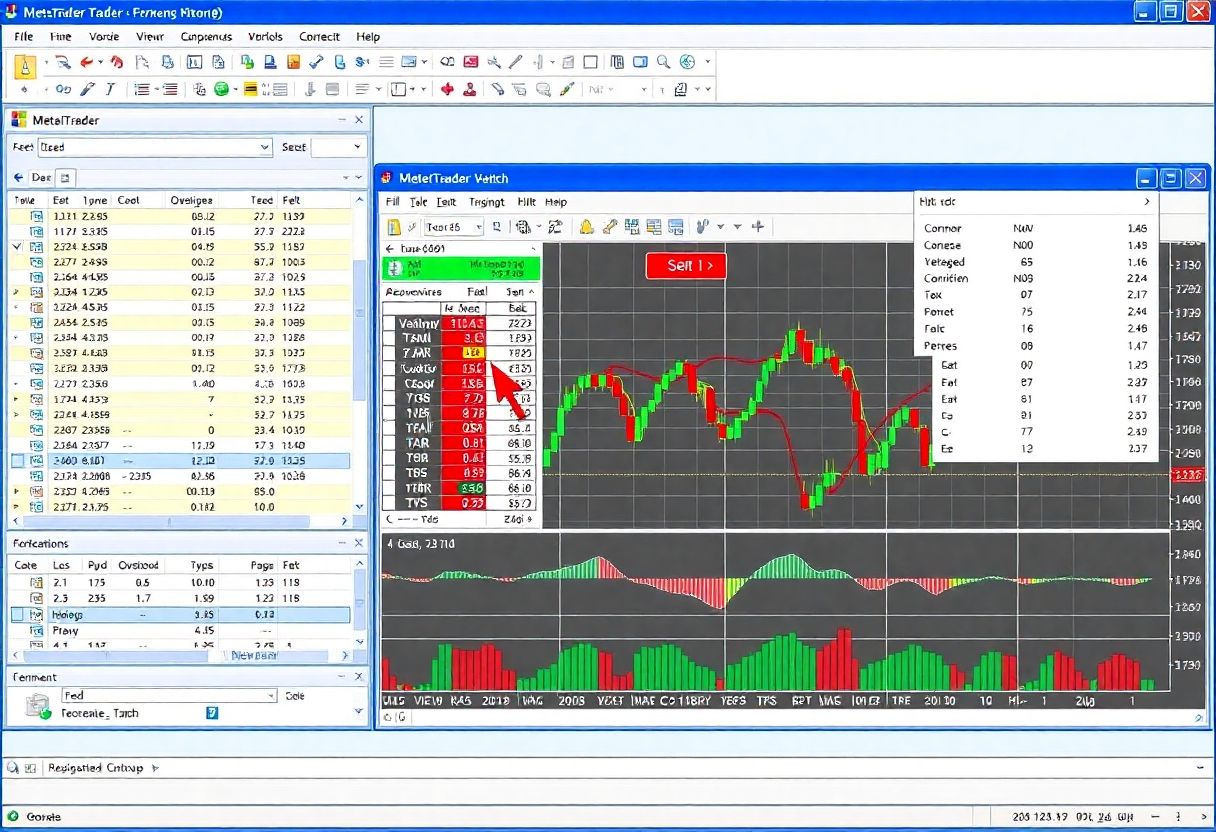The height and width of the screenshot is (832, 1216).
Task: Expand the Fltt tdc panel chevron
Action: (x=1146, y=201)
